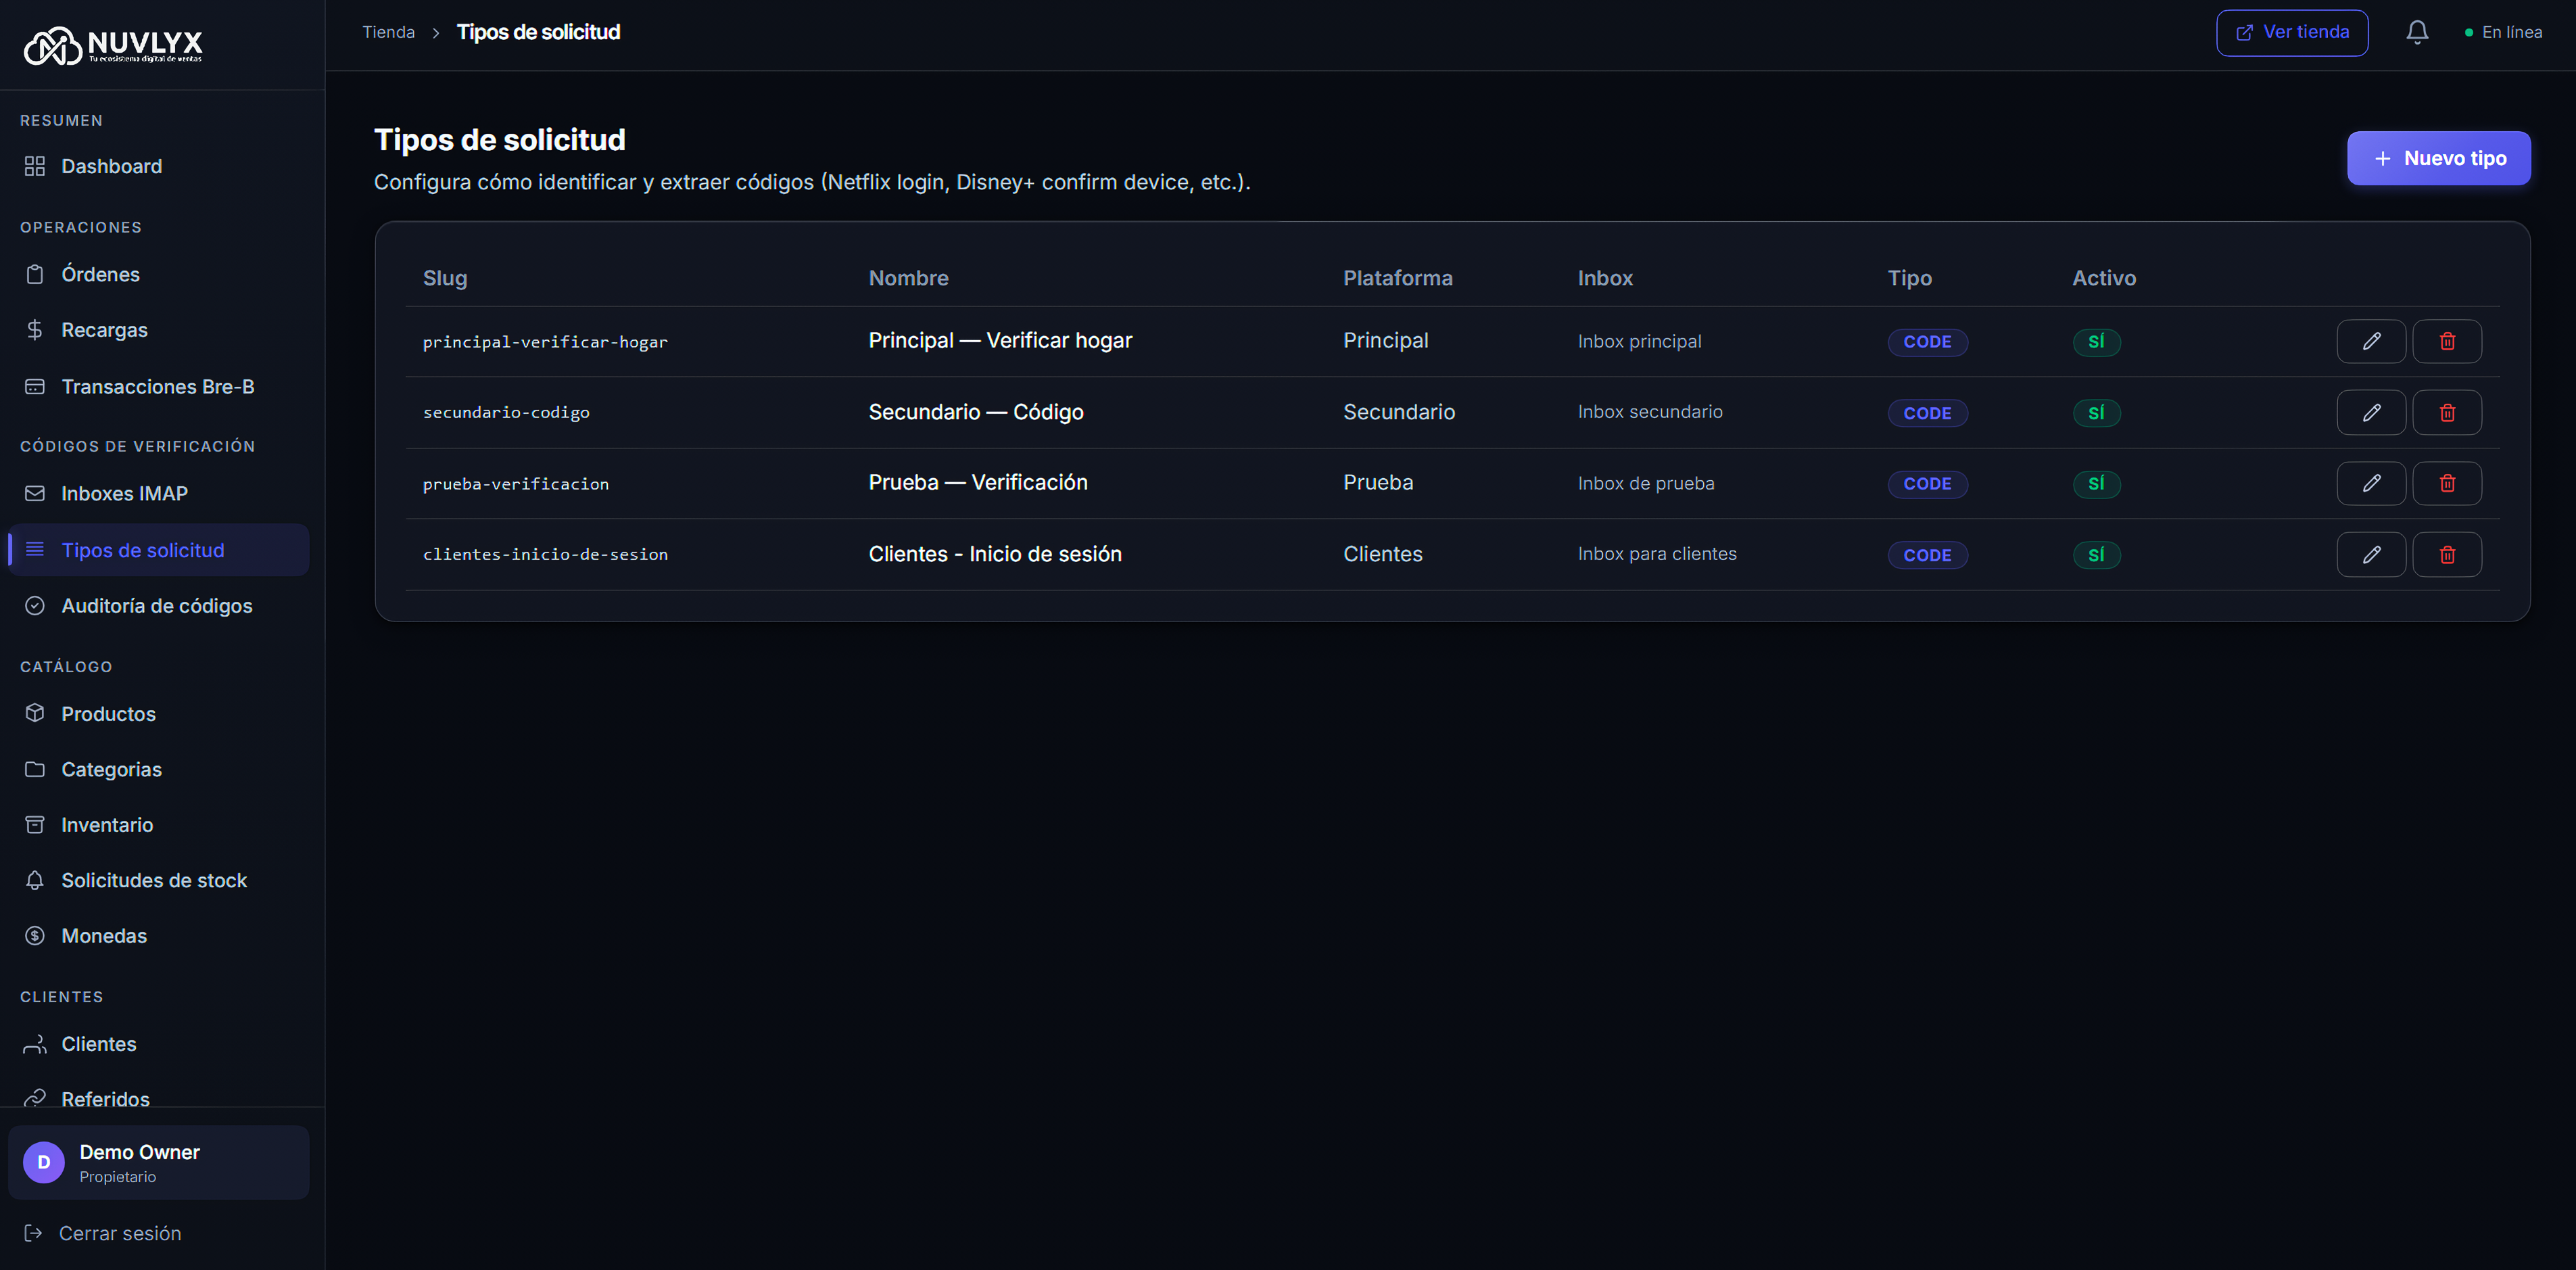Edit the clientes-inicio-de-sesion row with pencil icon

(x=2370, y=554)
